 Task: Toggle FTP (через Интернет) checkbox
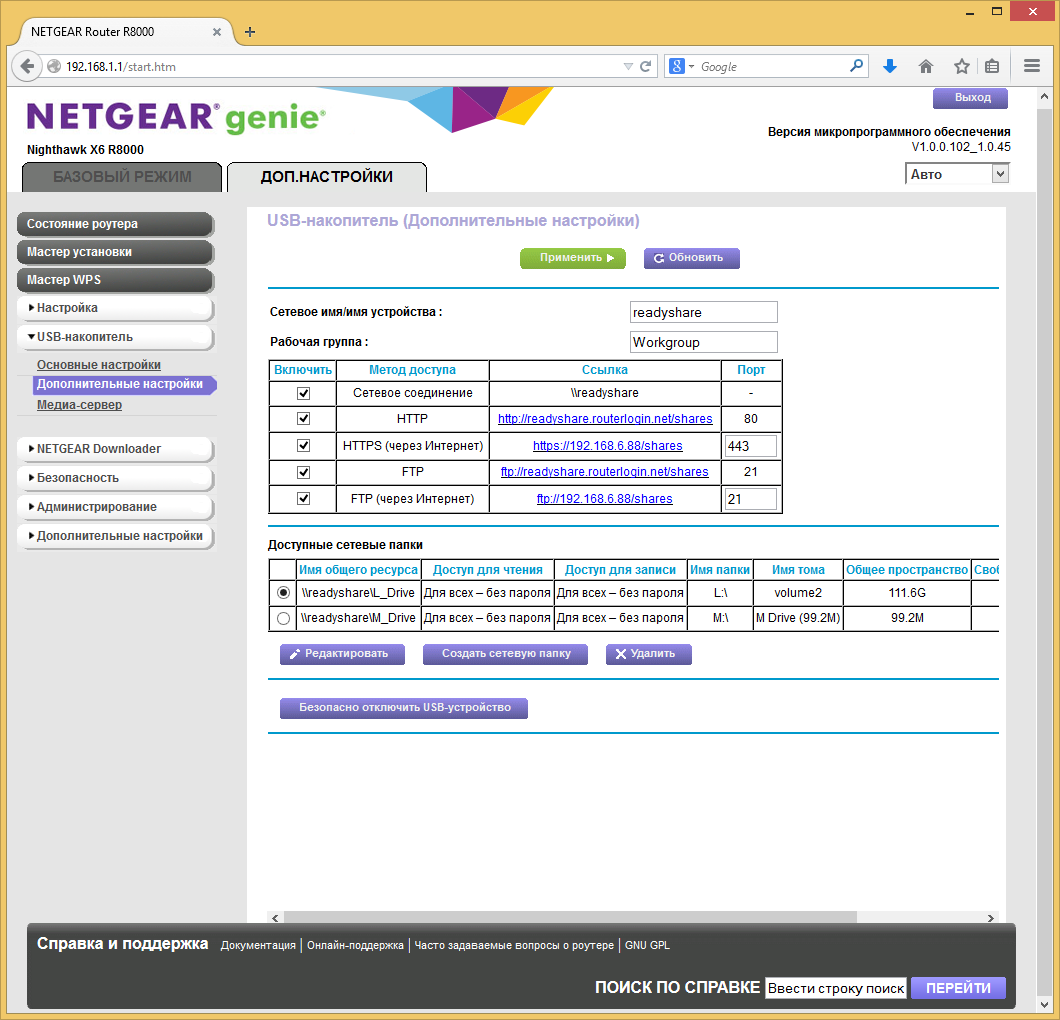304,499
